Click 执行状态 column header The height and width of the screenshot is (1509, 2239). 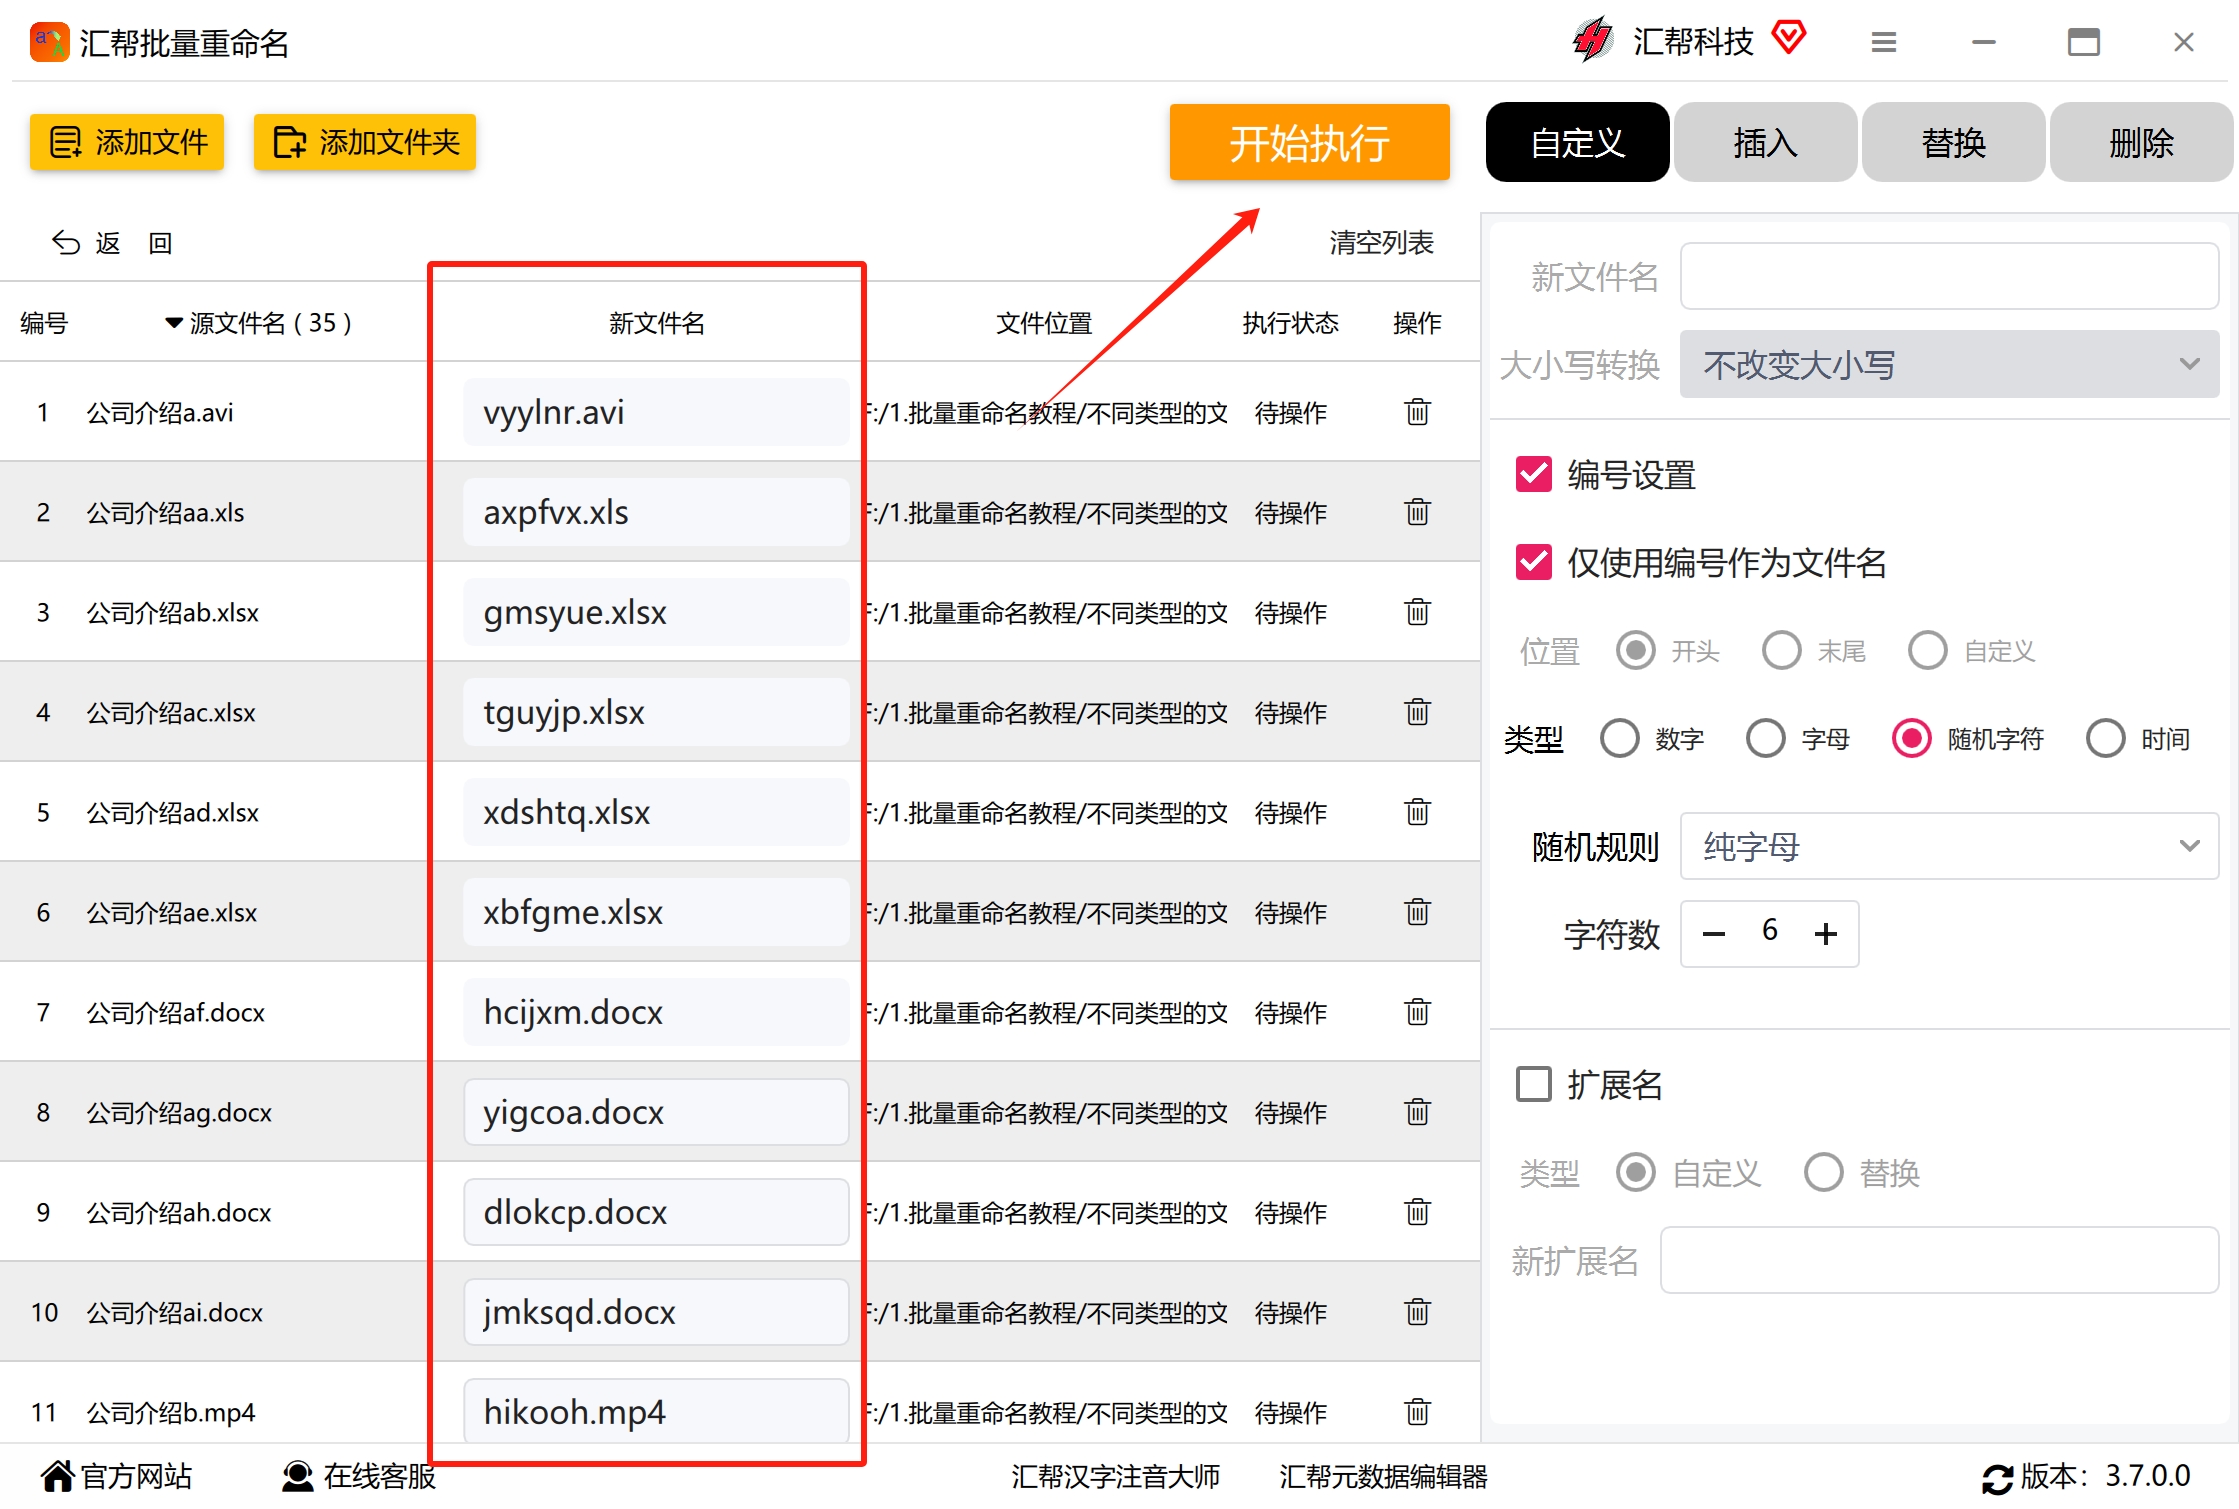pyautogui.click(x=1290, y=323)
